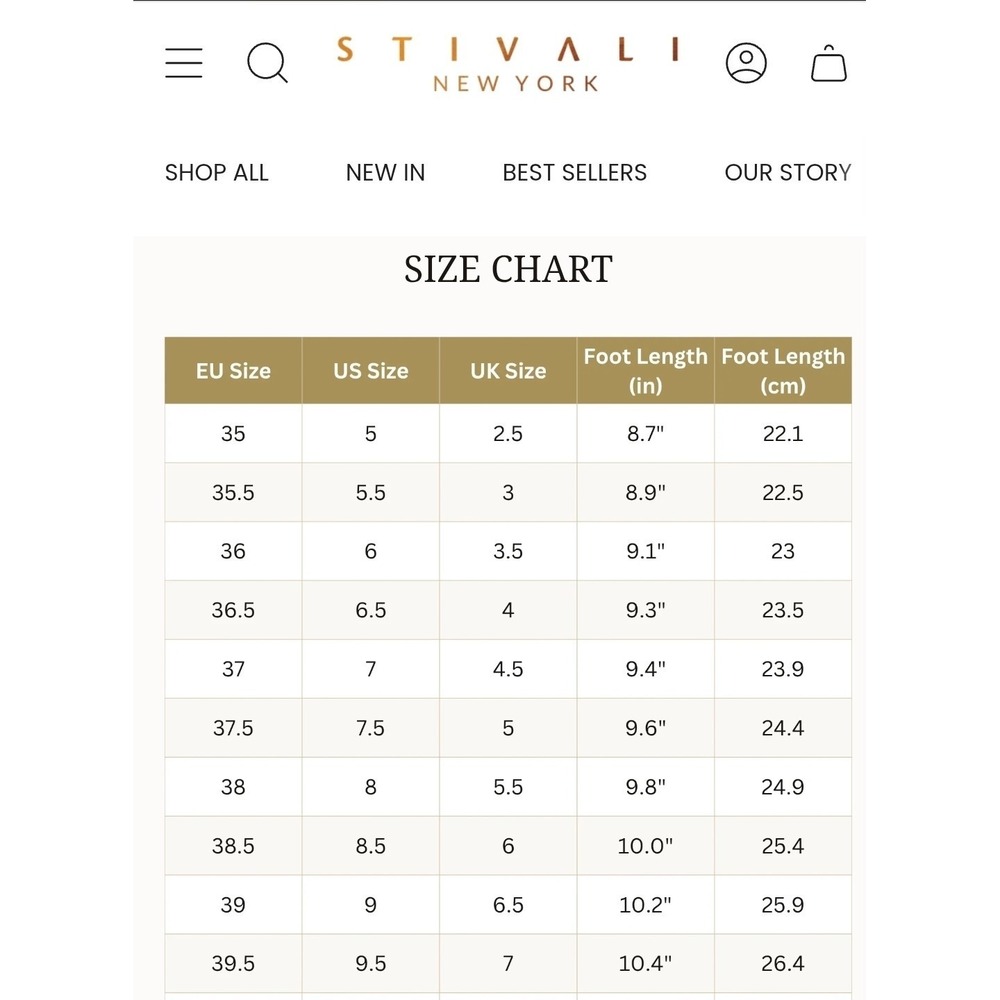Open the user account icon
The height and width of the screenshot is (1000, 1000).
point(746,62)
